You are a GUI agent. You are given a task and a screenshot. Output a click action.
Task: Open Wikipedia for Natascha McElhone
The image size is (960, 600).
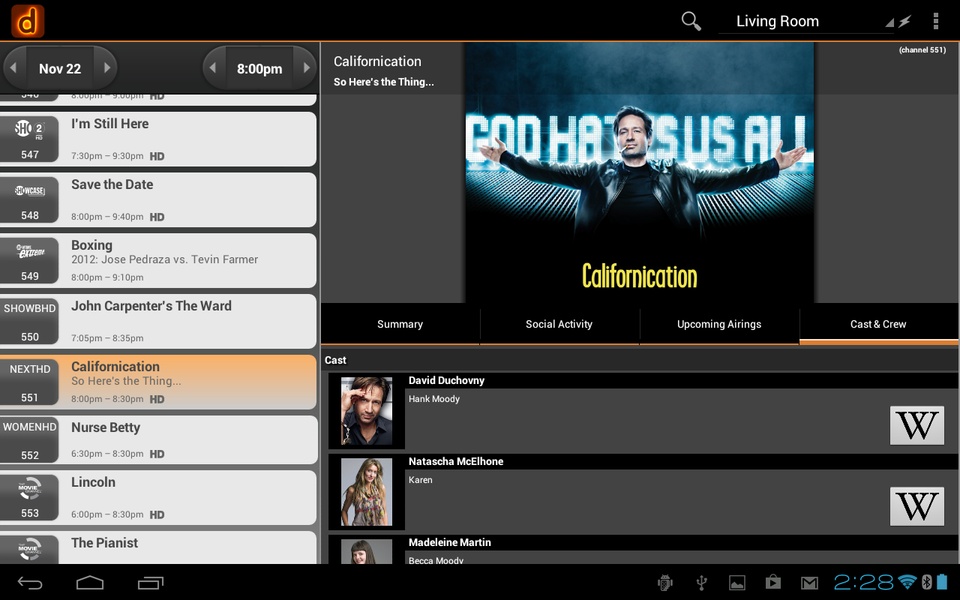pyautogui.click(x=917, y=506)
